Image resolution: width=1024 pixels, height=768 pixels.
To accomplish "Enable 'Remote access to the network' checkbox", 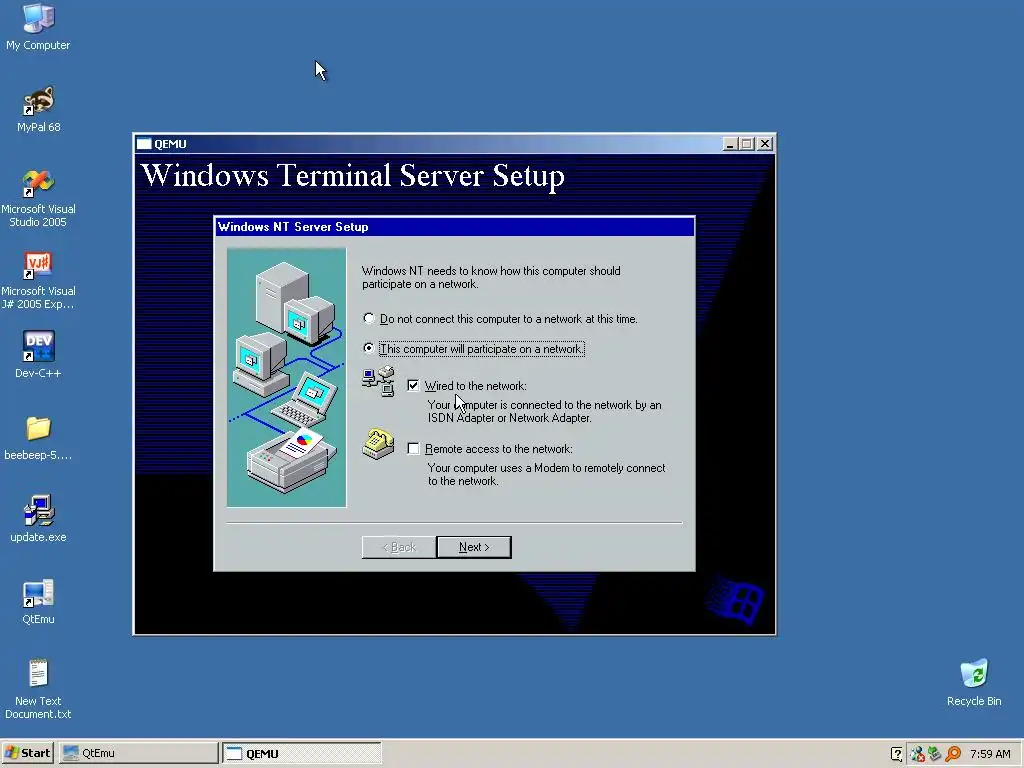I will click(413, 449).
